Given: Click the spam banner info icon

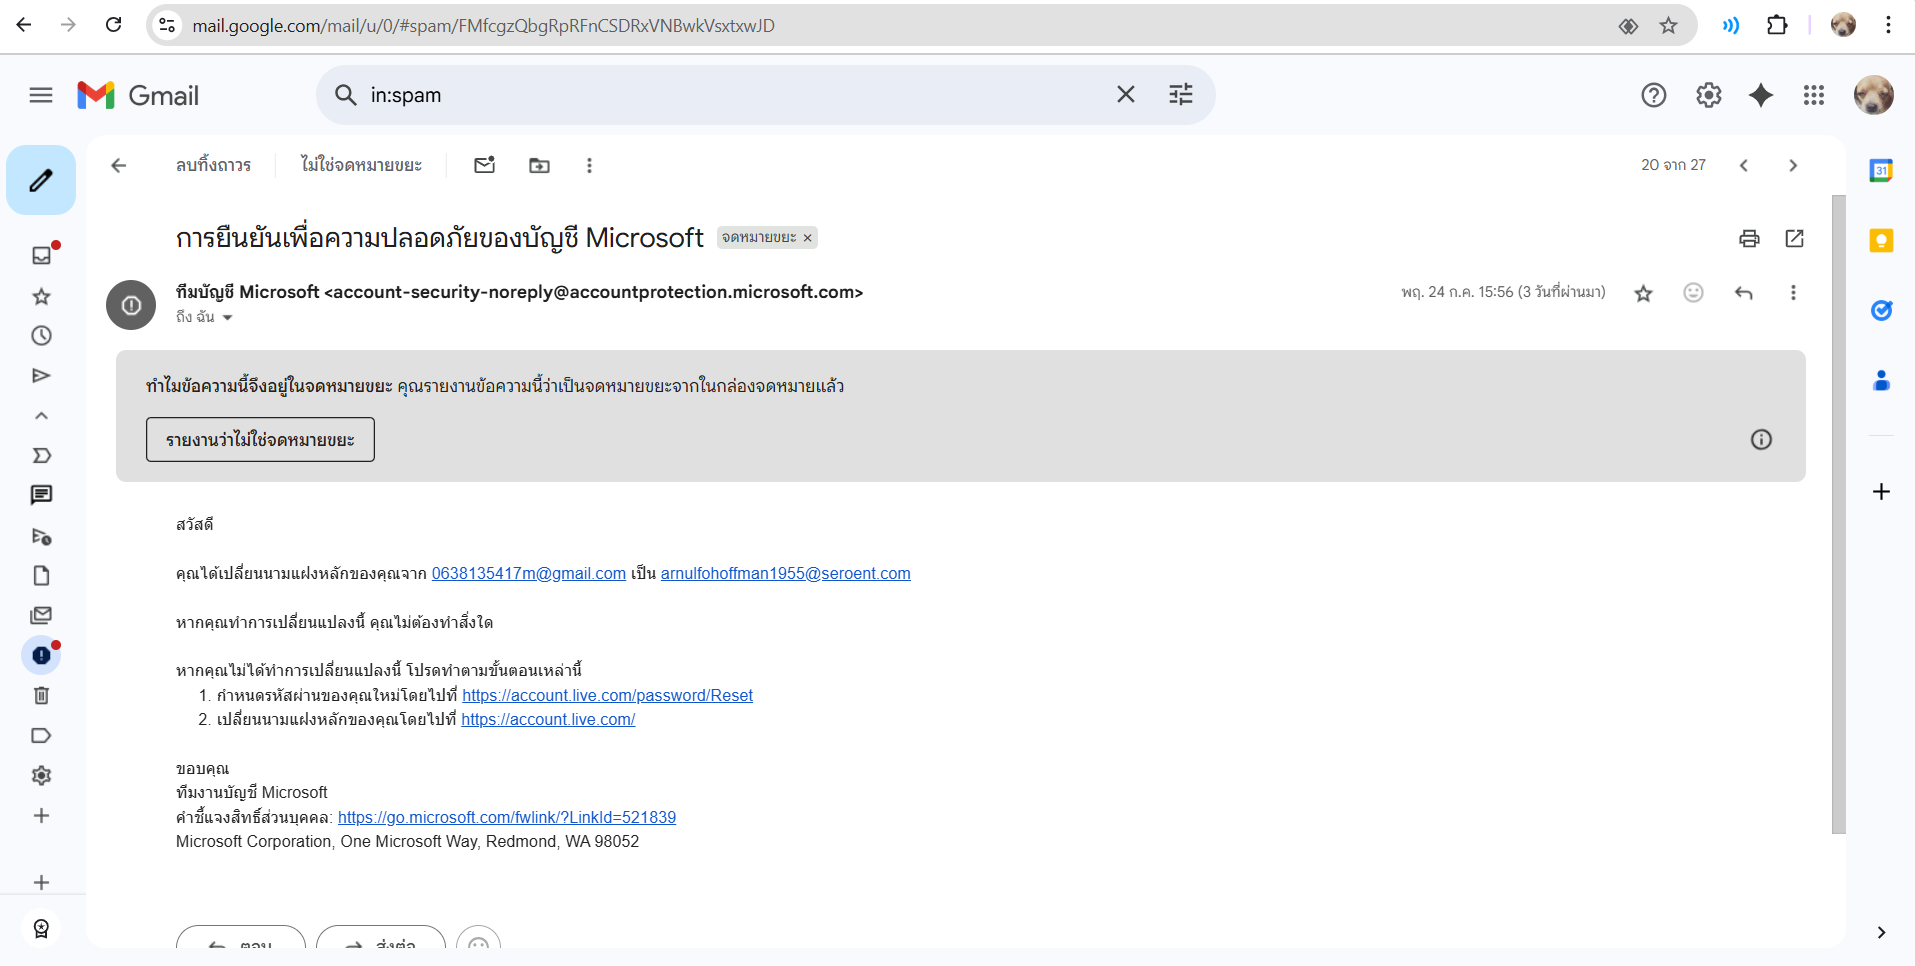Looking at the screenshot, I should pos(1761,439).
